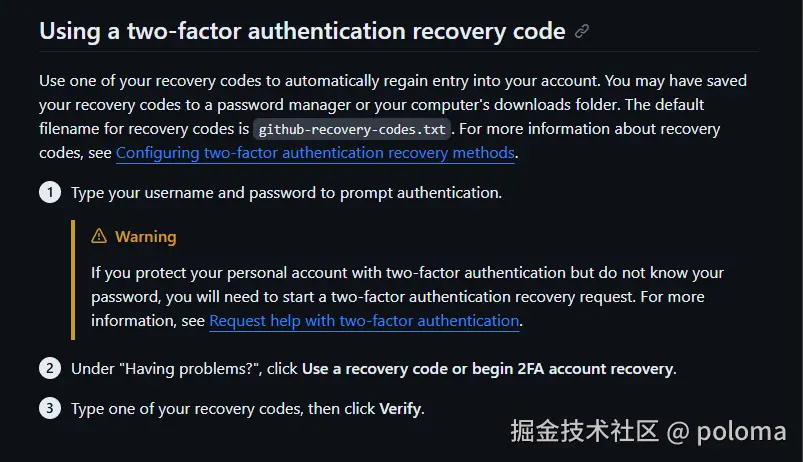Viewport: 803px width, 462px height.
Task: Click the paragraph starting "Use one of your recovery codes"
Action: tap(393, 117)
